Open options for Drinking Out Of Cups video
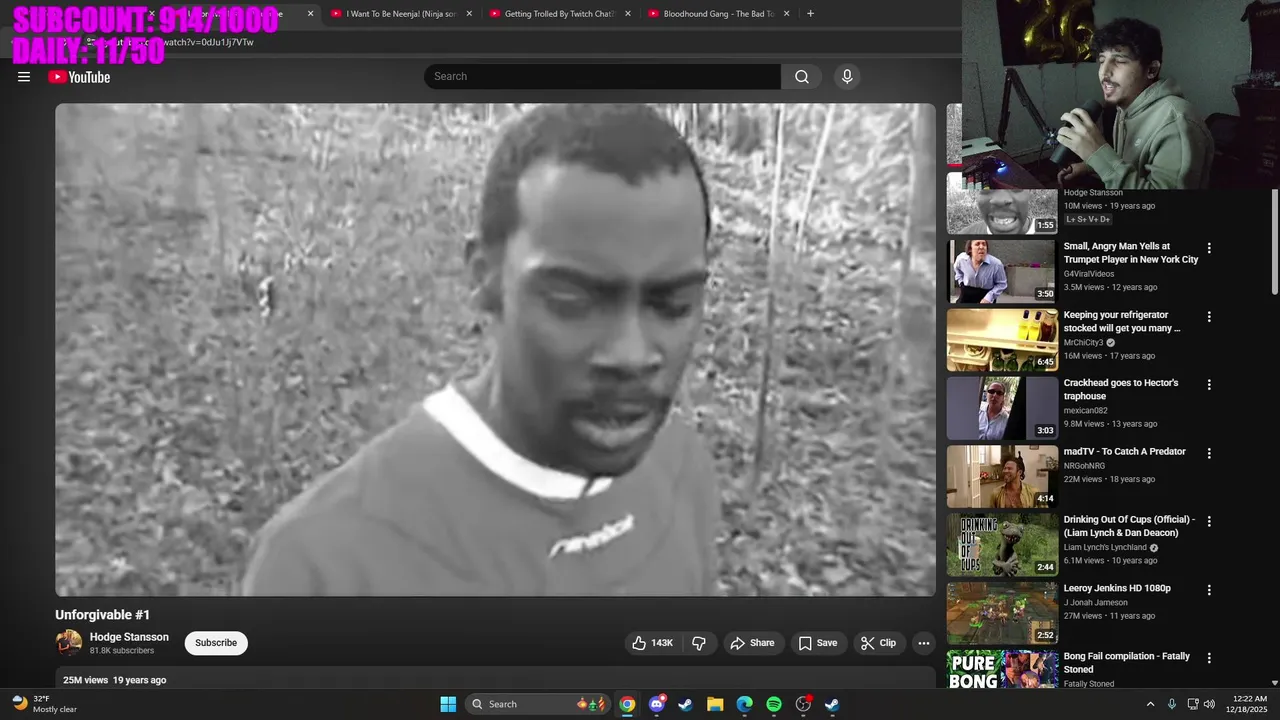1280x720 pixels. tap(1209, 522)
